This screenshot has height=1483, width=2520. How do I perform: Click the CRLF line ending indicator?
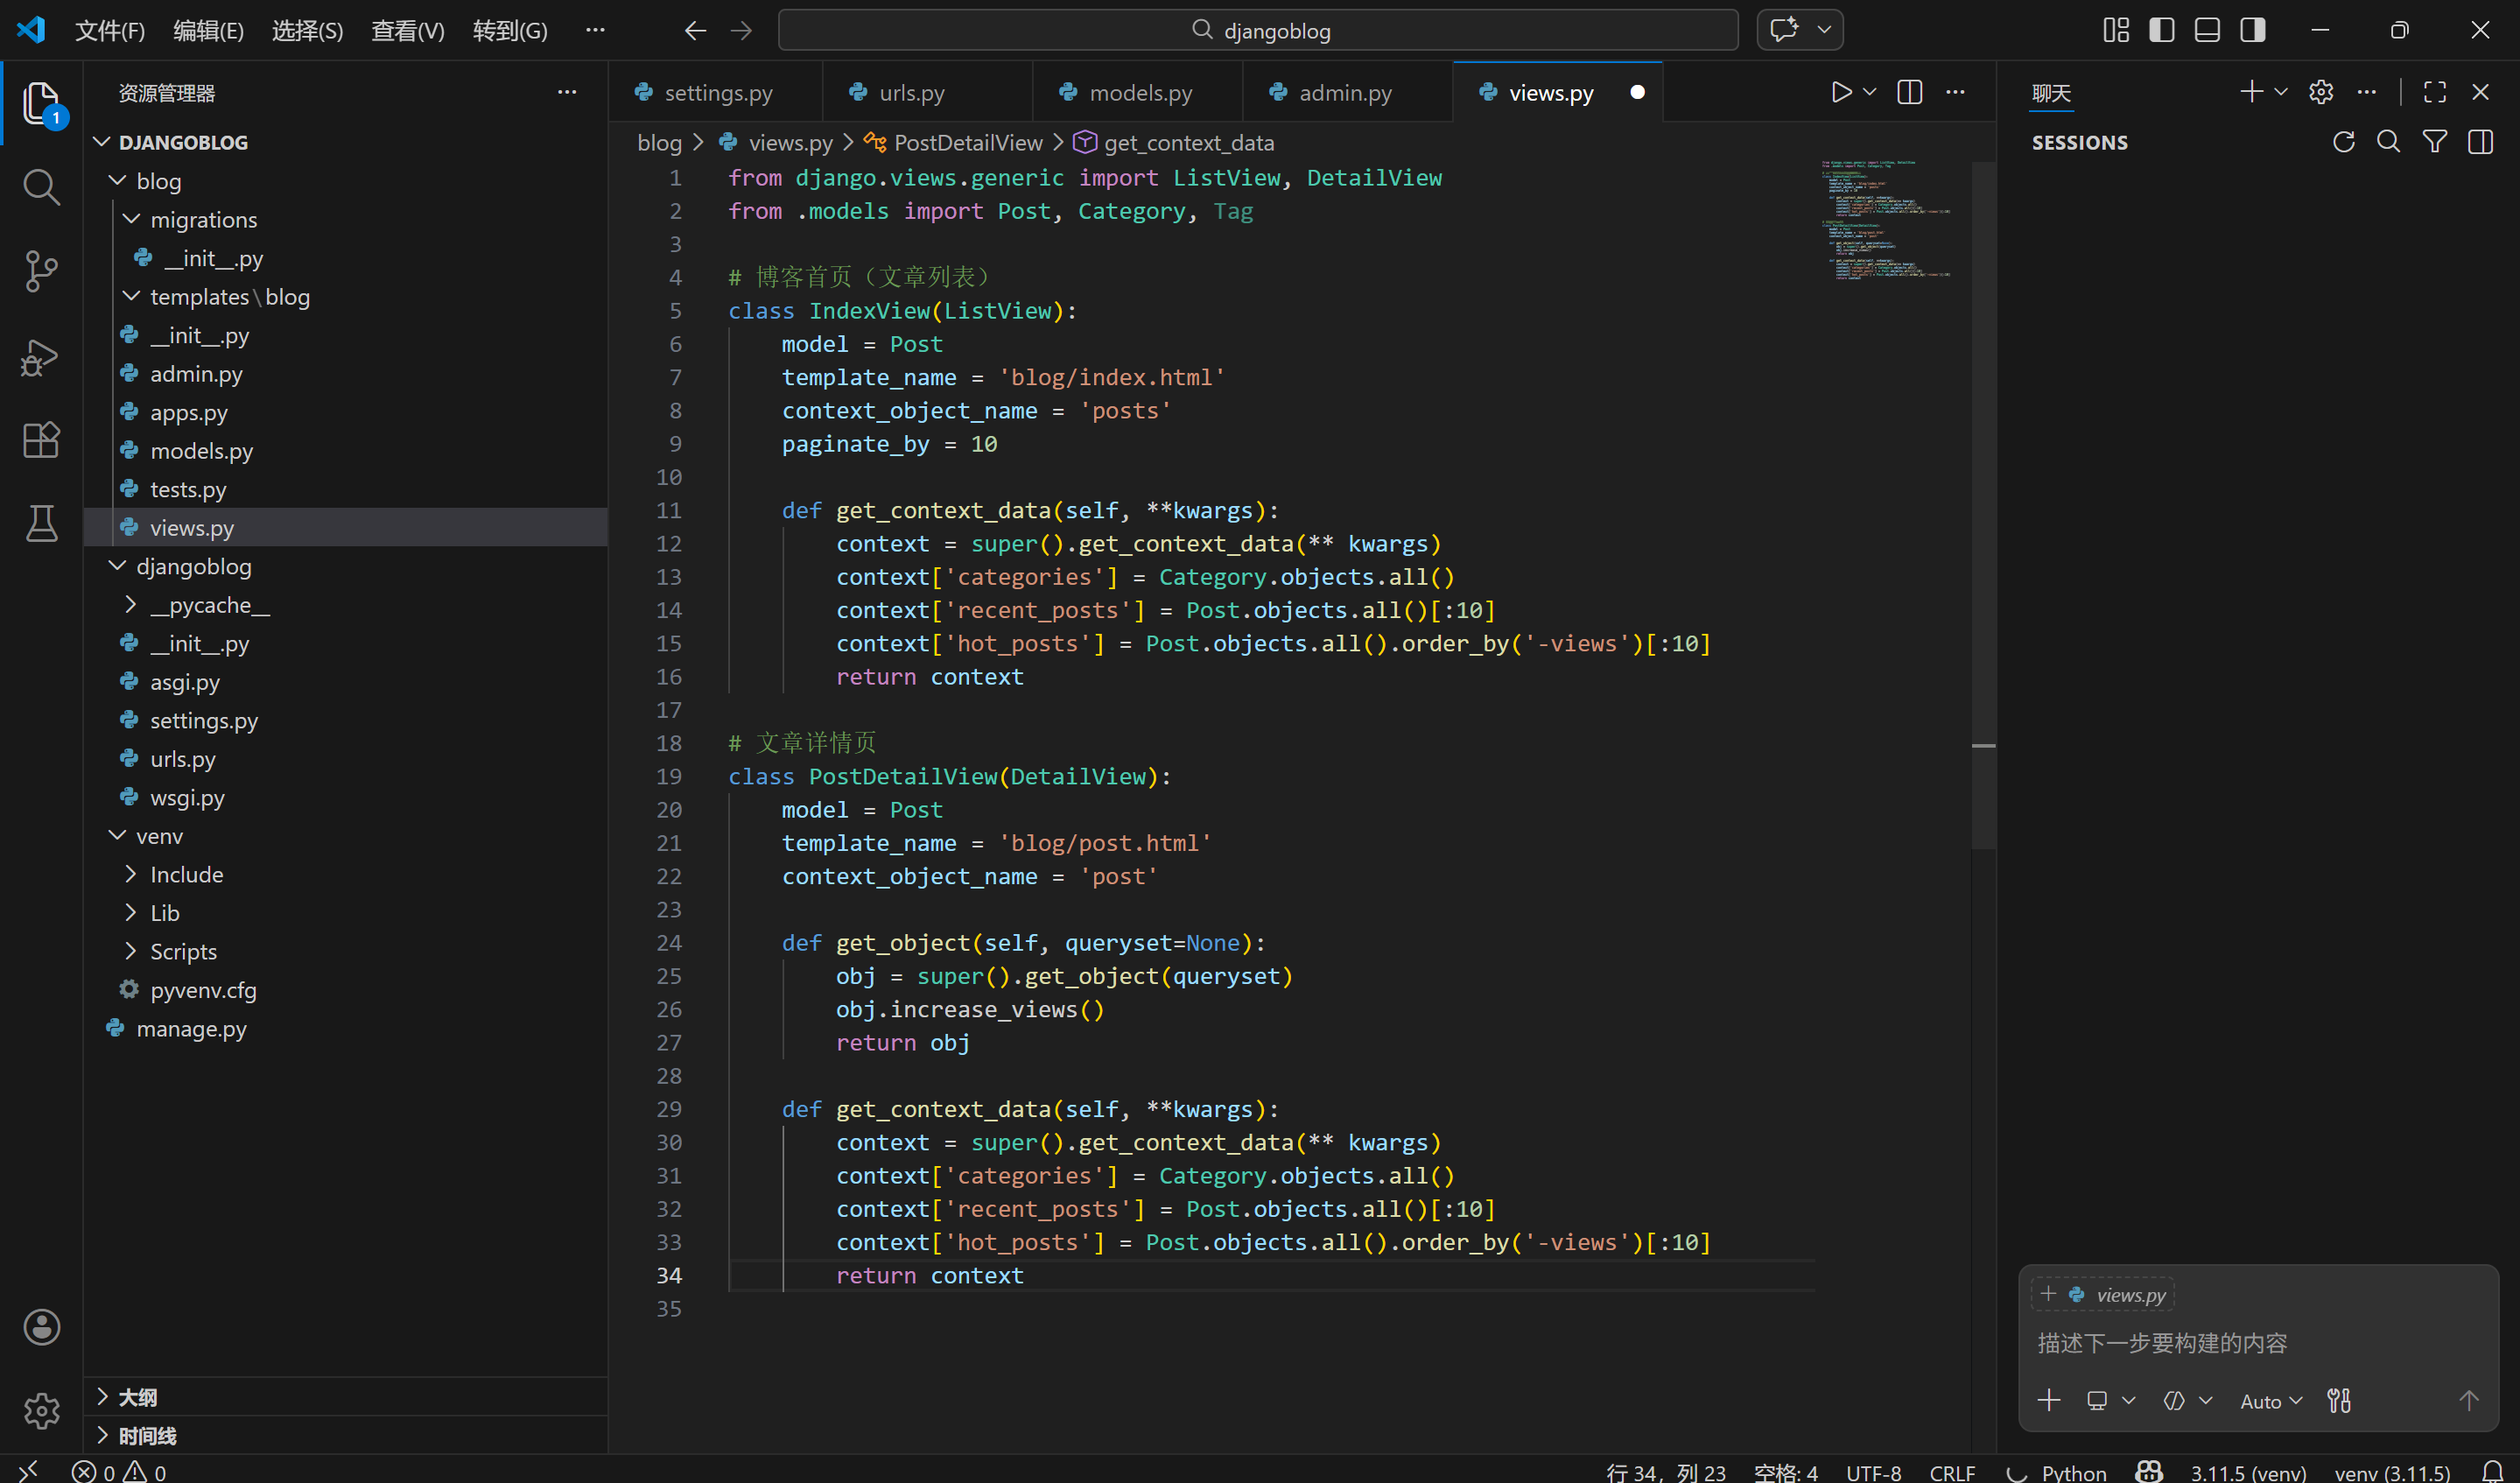1951,1471
